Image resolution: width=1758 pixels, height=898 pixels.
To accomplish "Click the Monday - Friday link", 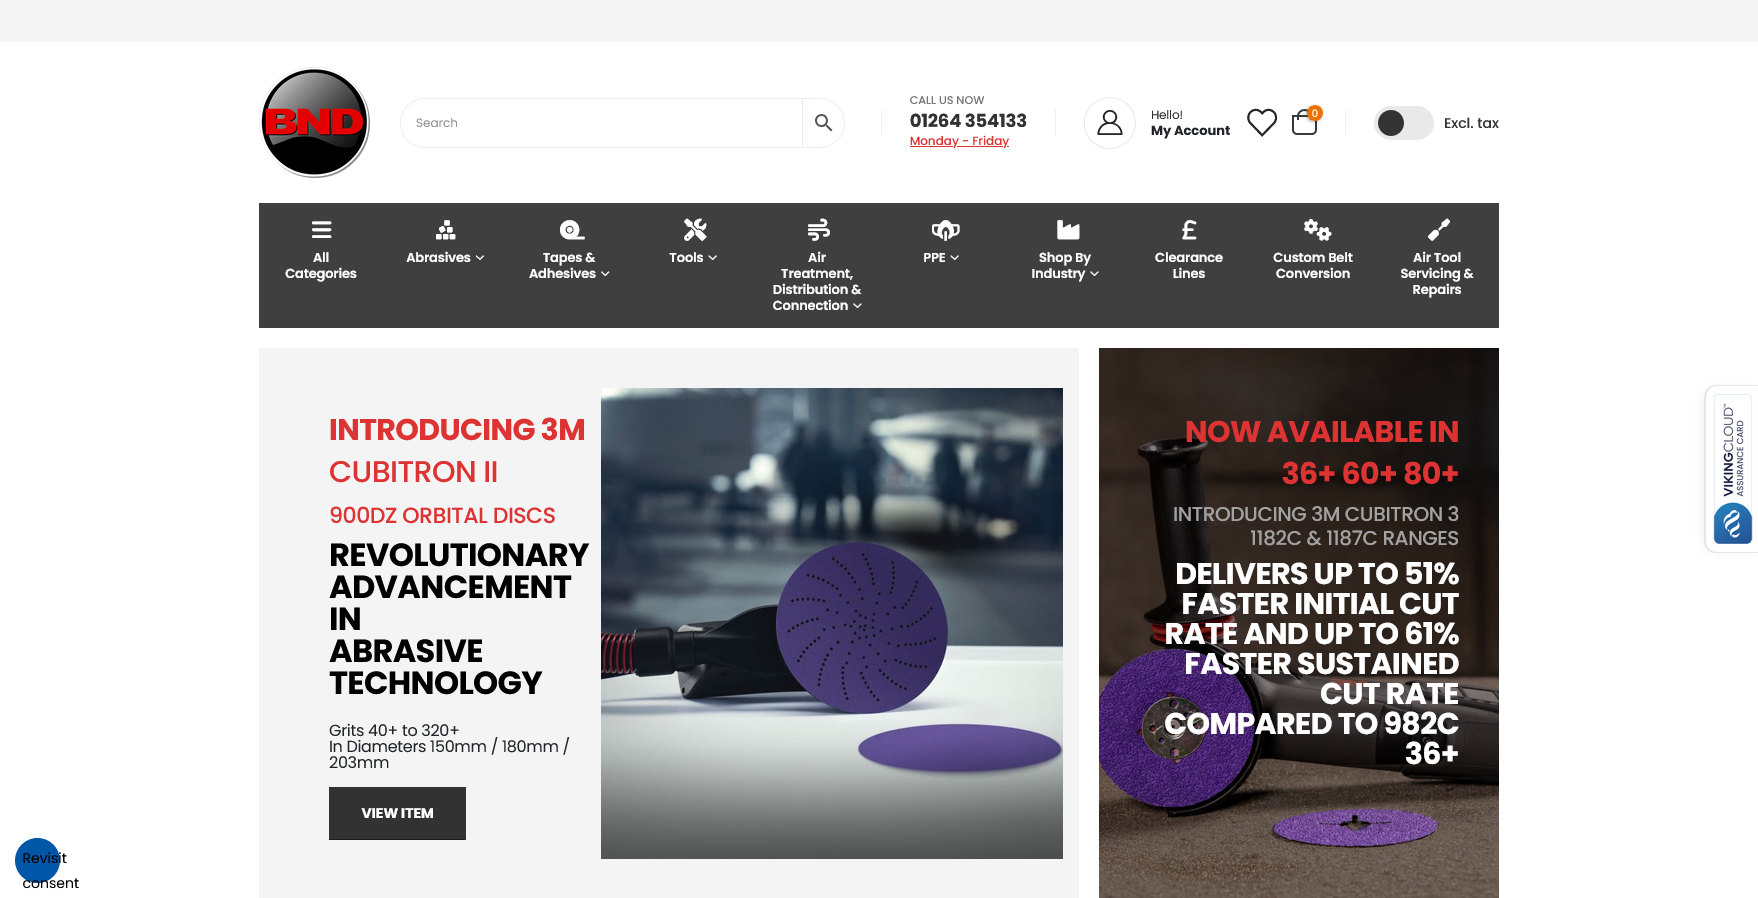I will 959,141.
